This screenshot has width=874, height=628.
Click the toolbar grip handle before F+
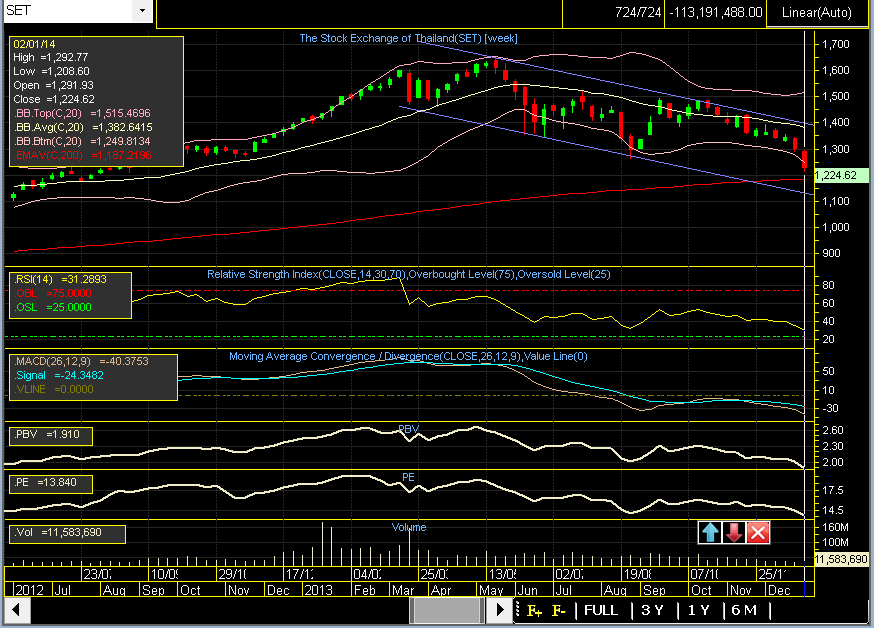(518, 610)
